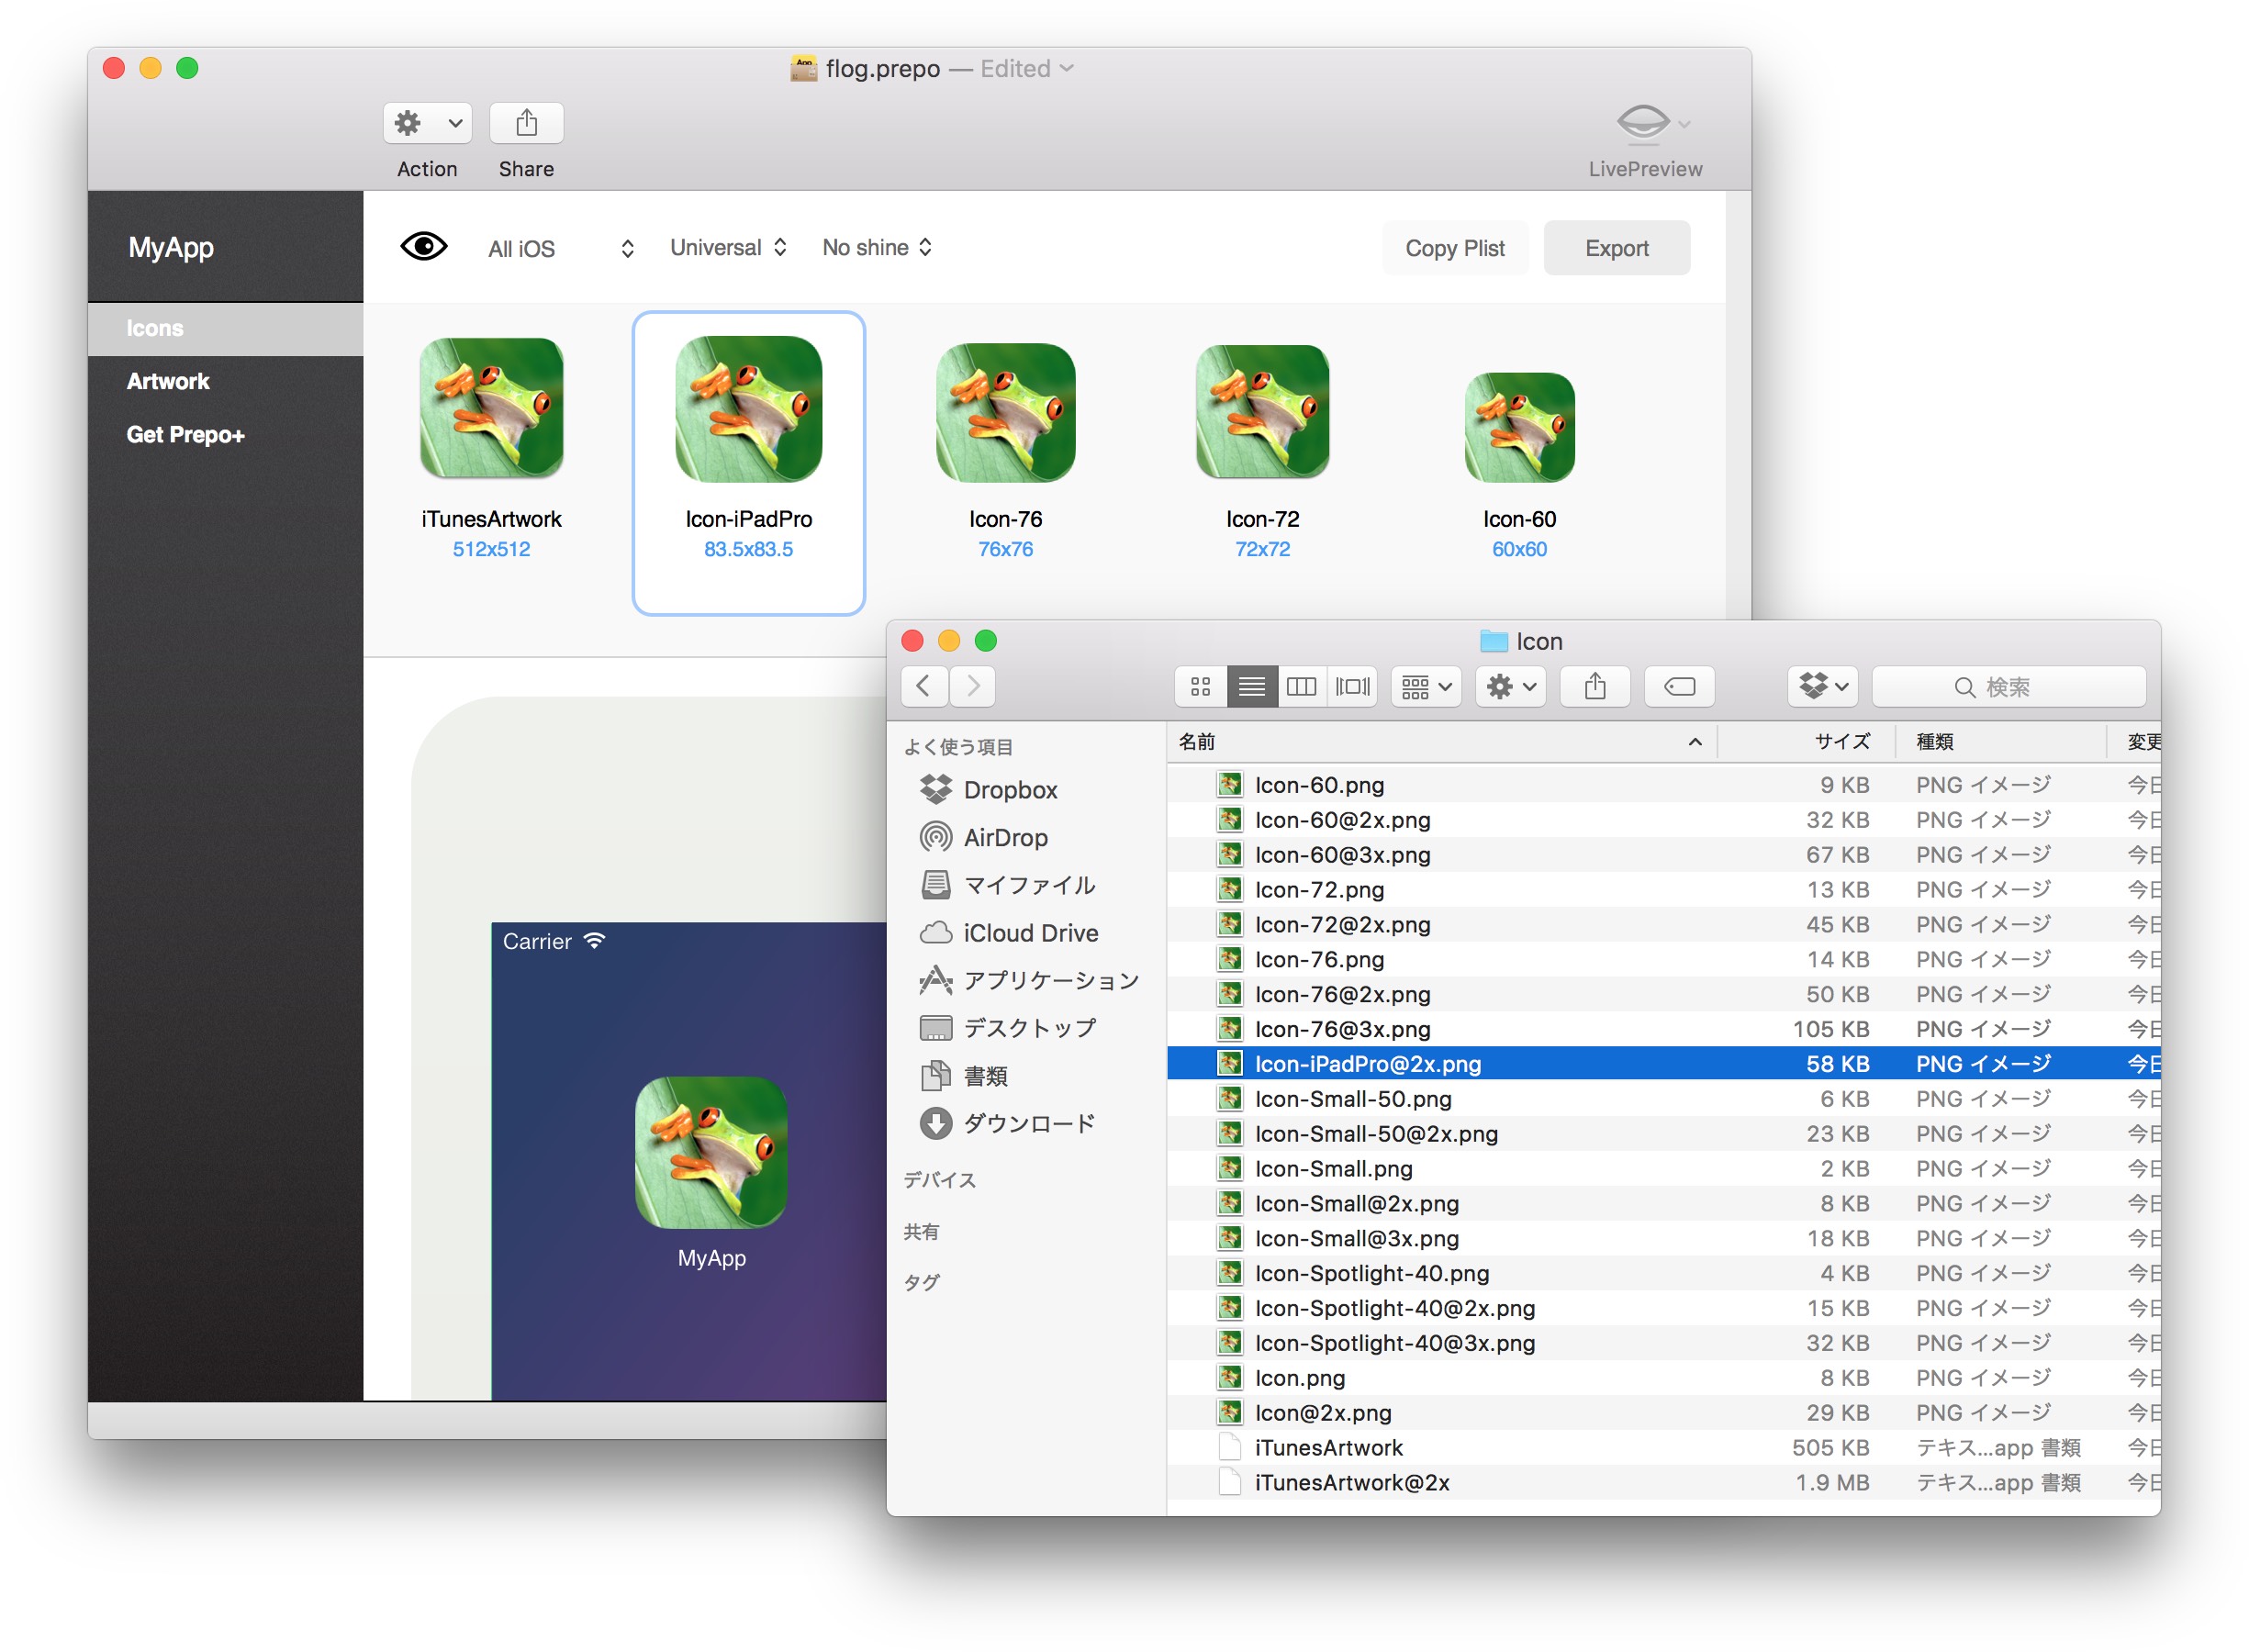
Task: Open the Get Prepo+ sidebar item
Action: [x=185, y=434]
